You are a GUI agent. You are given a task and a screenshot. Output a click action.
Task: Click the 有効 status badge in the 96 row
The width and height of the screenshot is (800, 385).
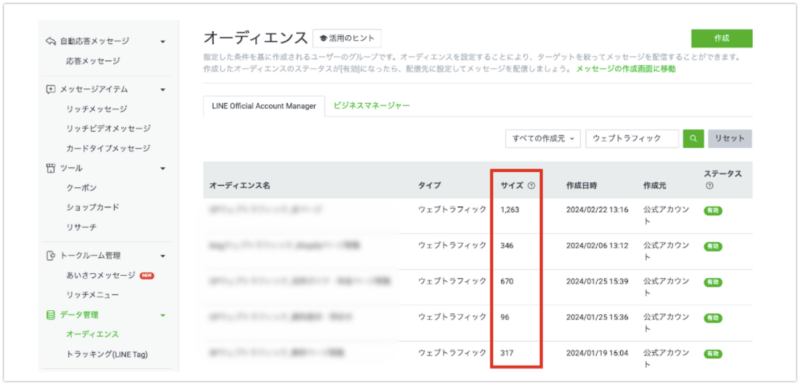(x=713, y=318)
